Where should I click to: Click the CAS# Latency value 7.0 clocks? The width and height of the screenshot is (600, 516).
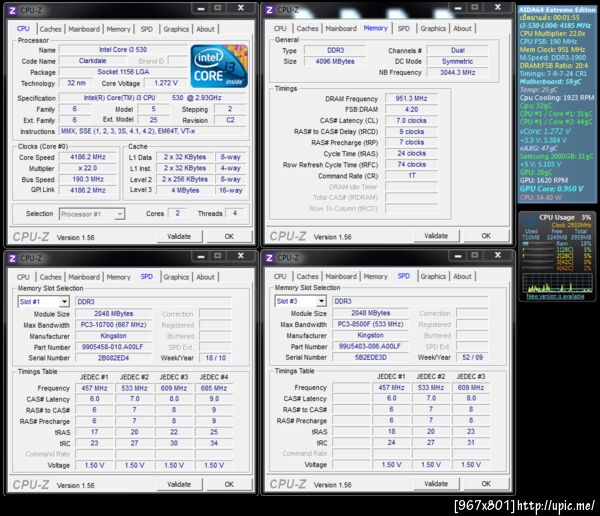pos(411,121)
